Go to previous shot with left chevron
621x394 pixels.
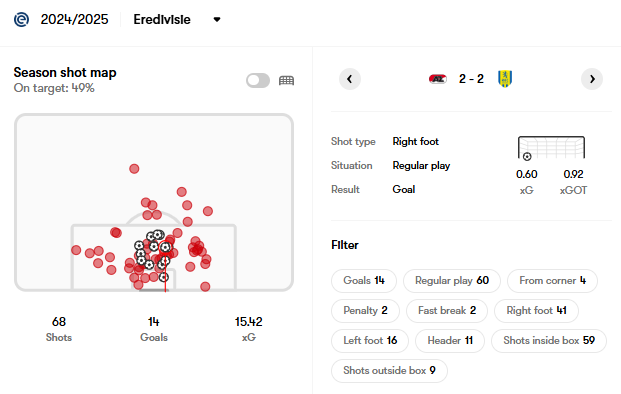350,79
